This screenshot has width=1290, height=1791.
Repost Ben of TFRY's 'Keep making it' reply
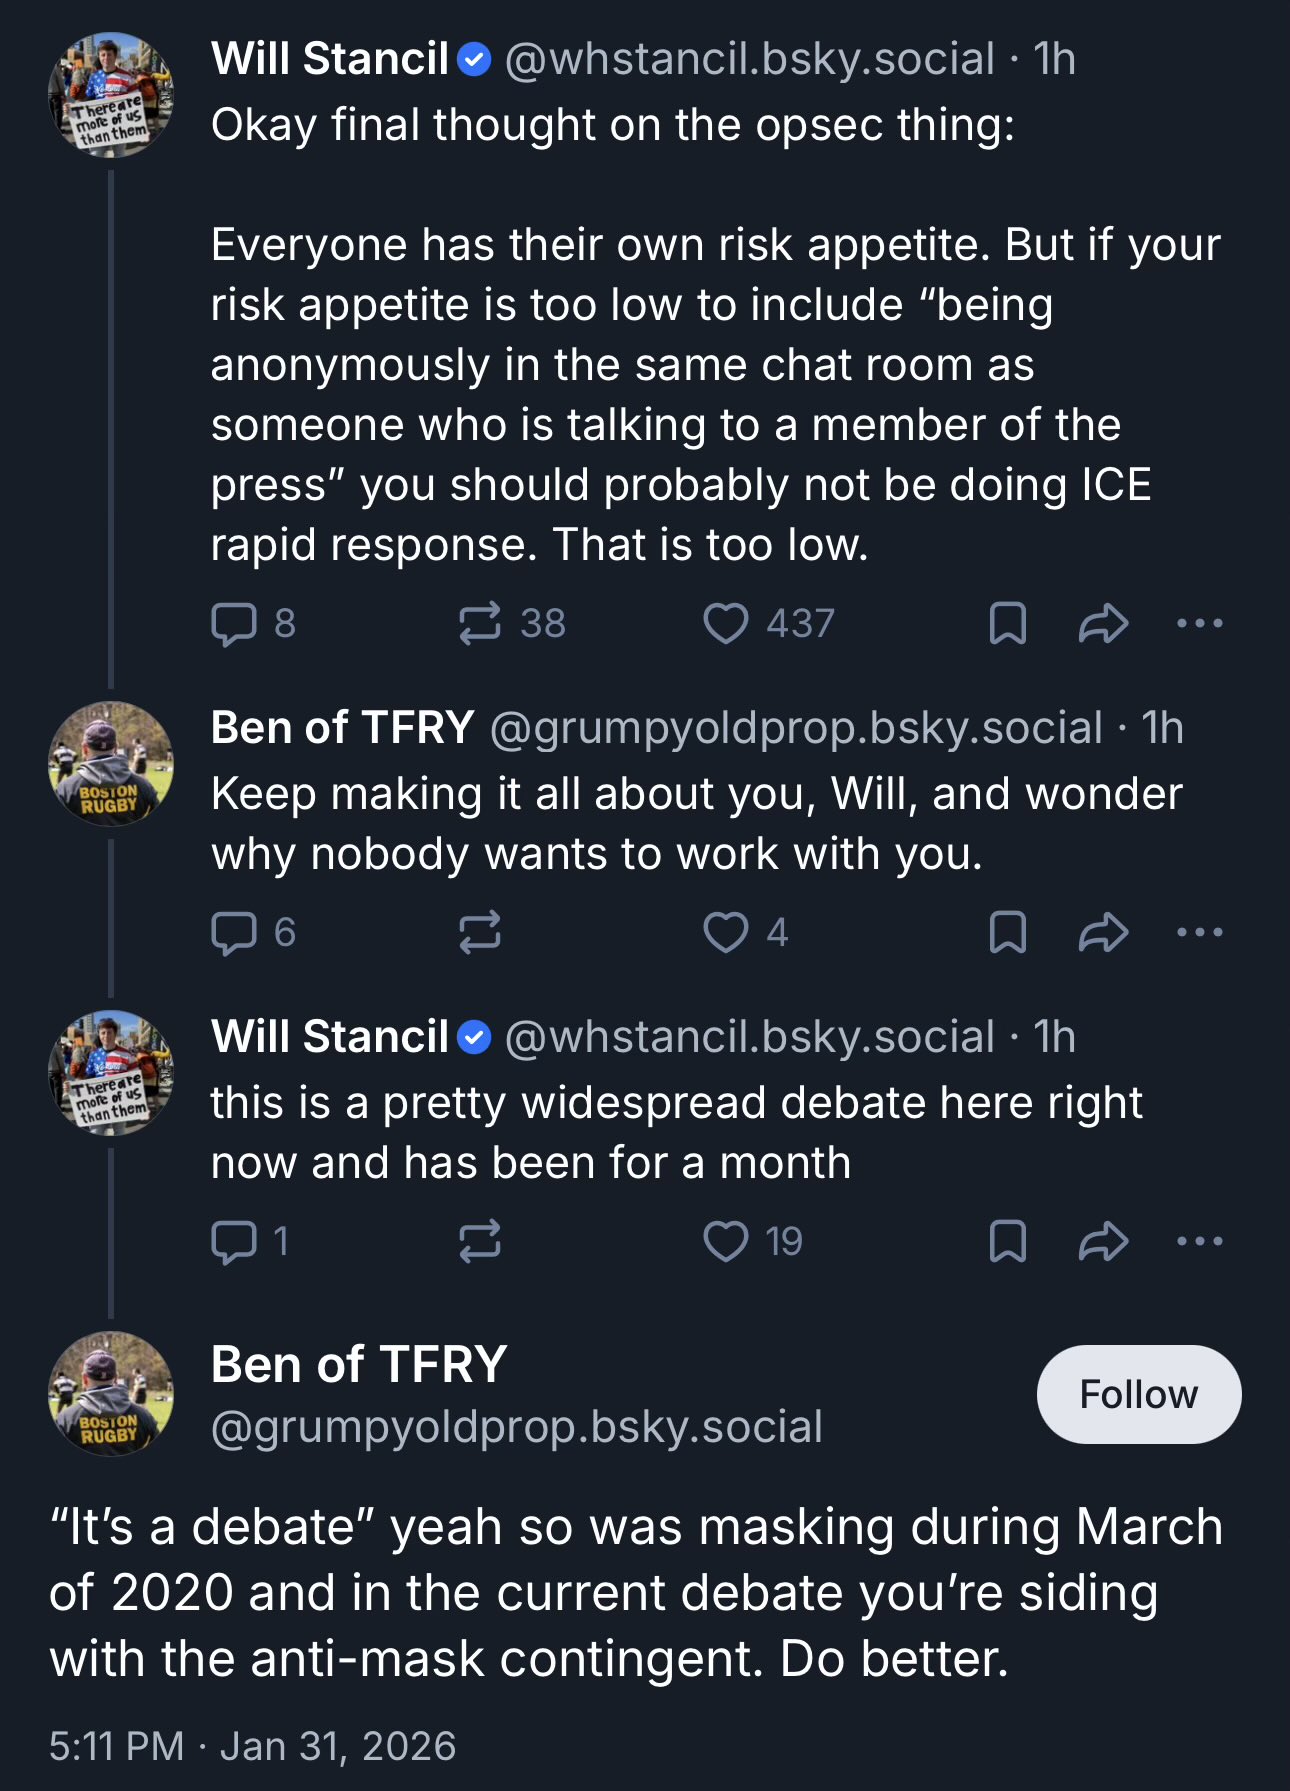[480, 932]
